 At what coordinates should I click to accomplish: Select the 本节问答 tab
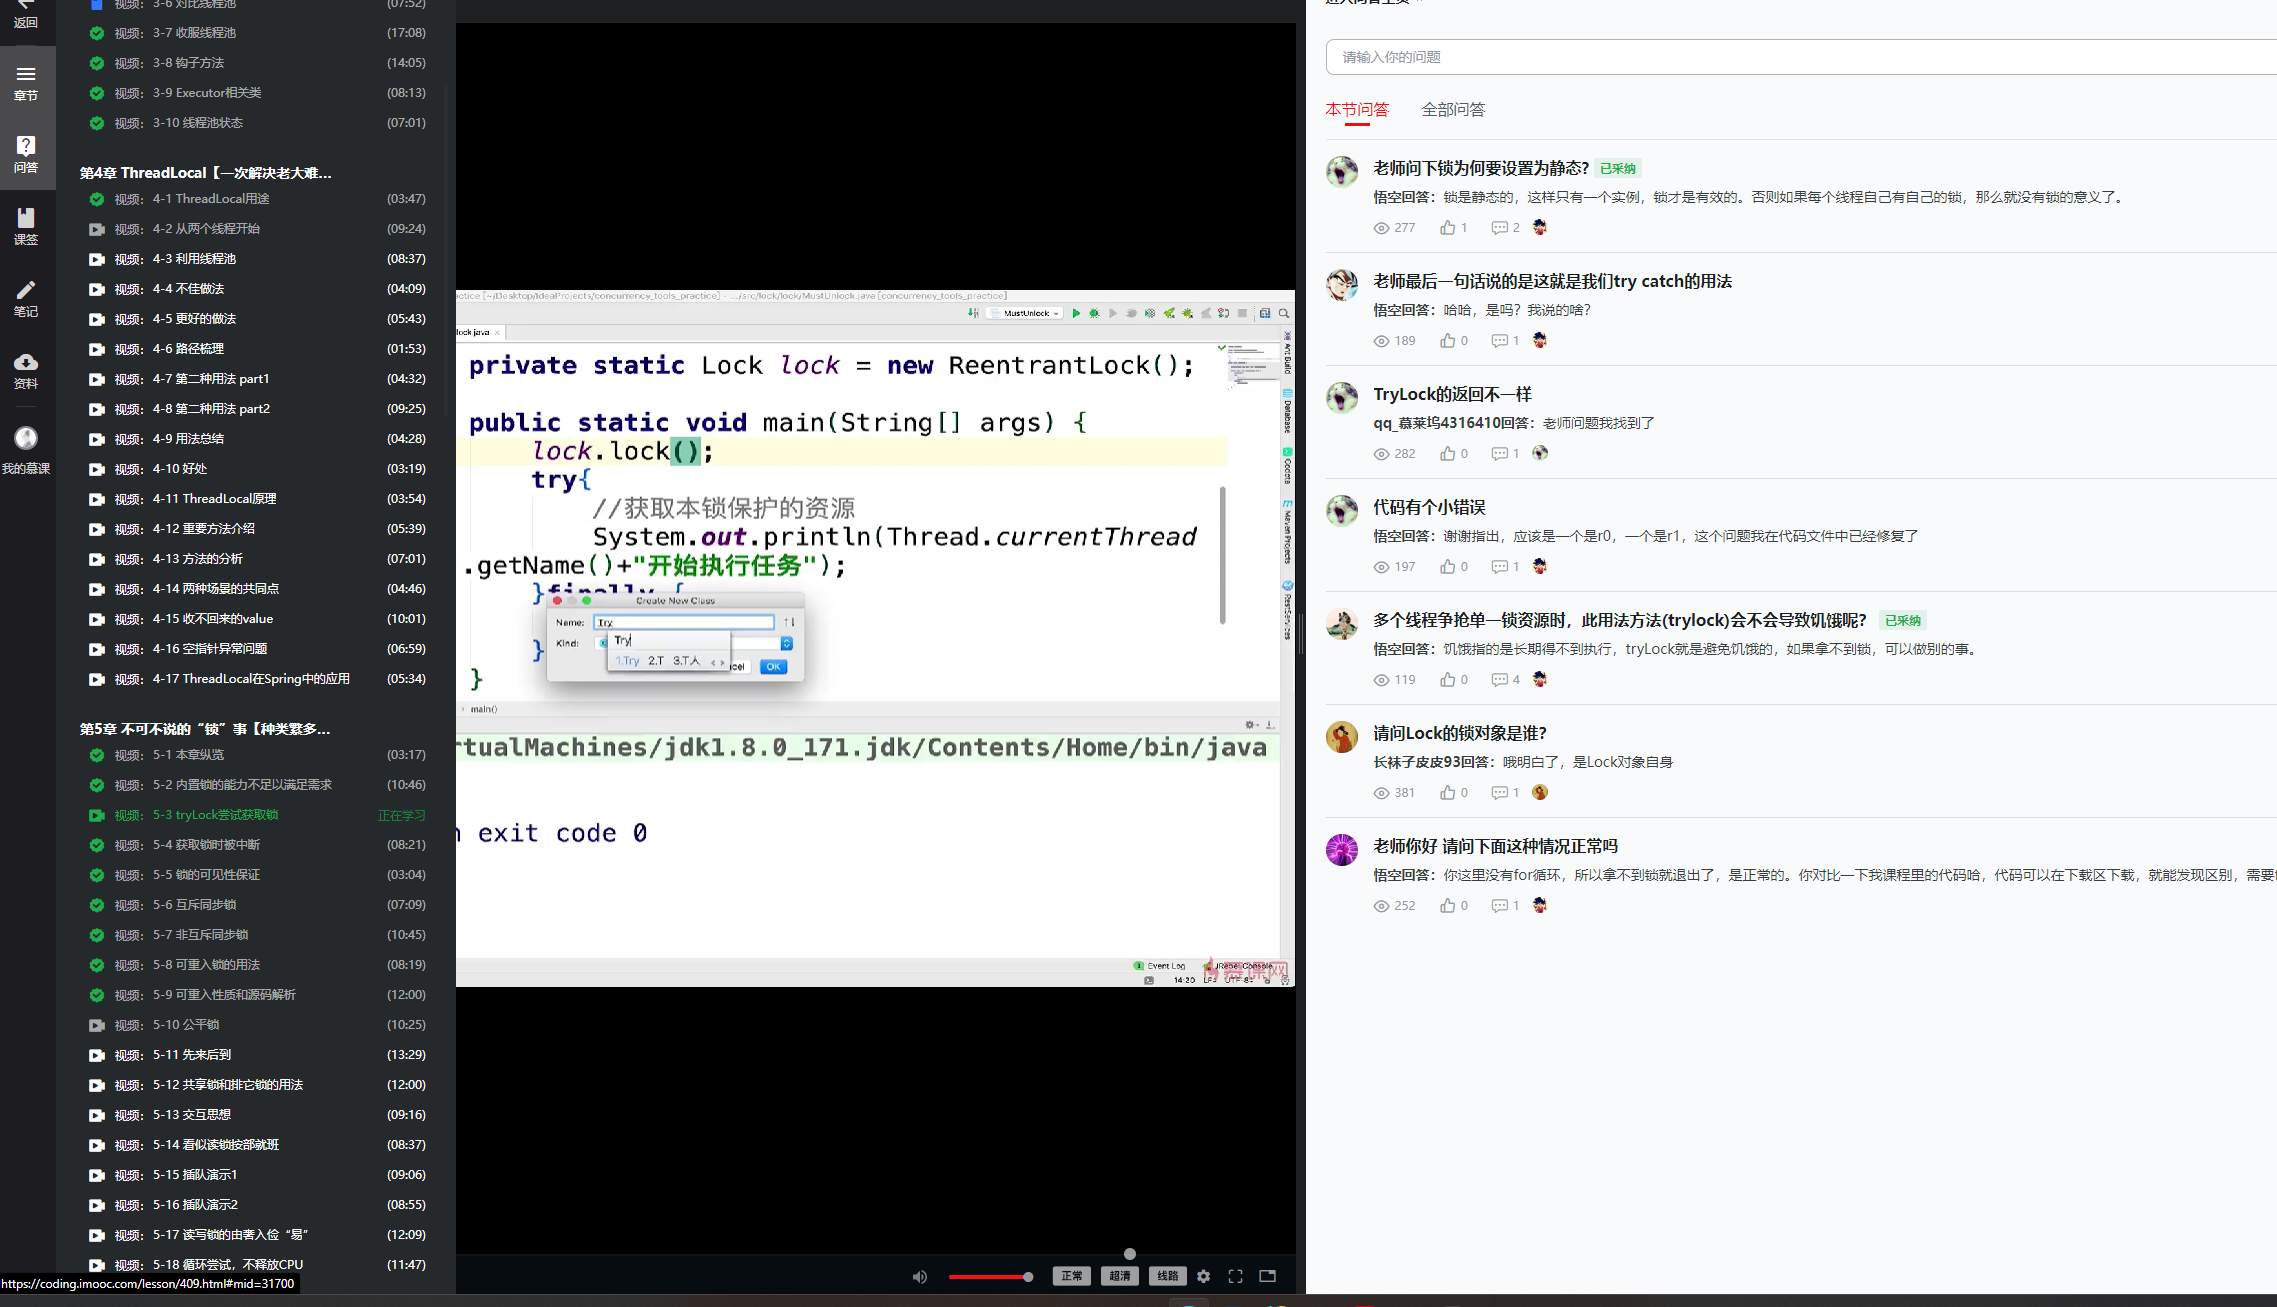[1357, 110]
